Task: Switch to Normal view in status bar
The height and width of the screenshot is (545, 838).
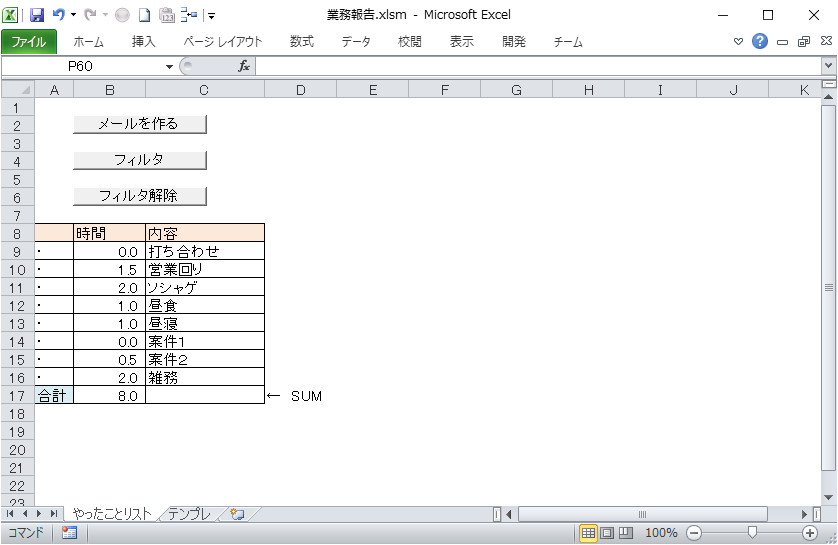Action: (x=588, y=533)
